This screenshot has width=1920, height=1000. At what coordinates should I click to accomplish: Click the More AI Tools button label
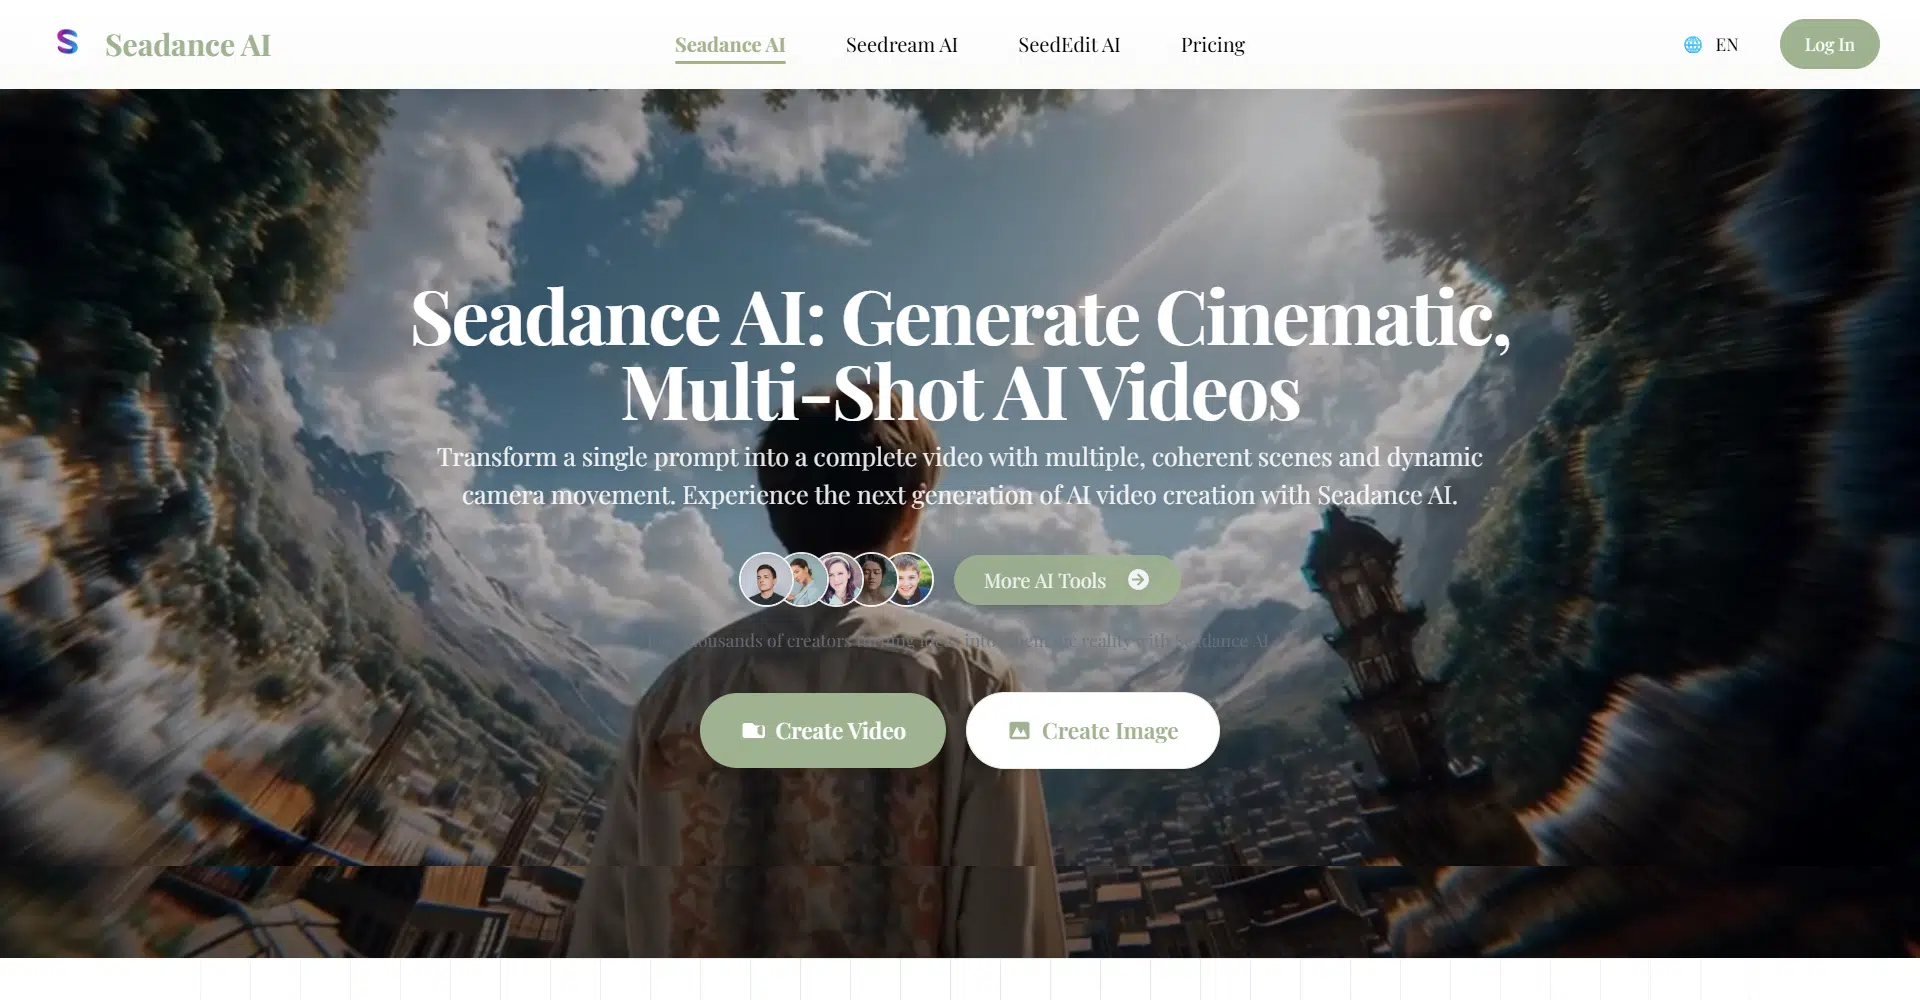pos(1044,581)
